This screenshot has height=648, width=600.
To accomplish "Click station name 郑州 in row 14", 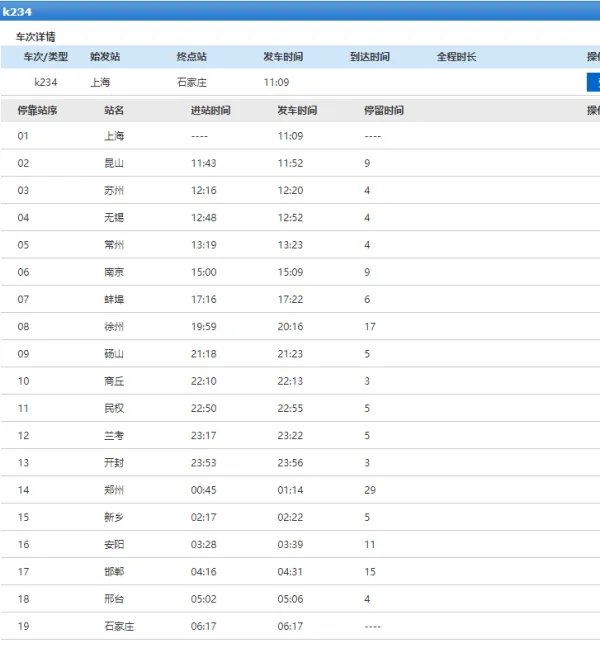I will pos(114,489).
